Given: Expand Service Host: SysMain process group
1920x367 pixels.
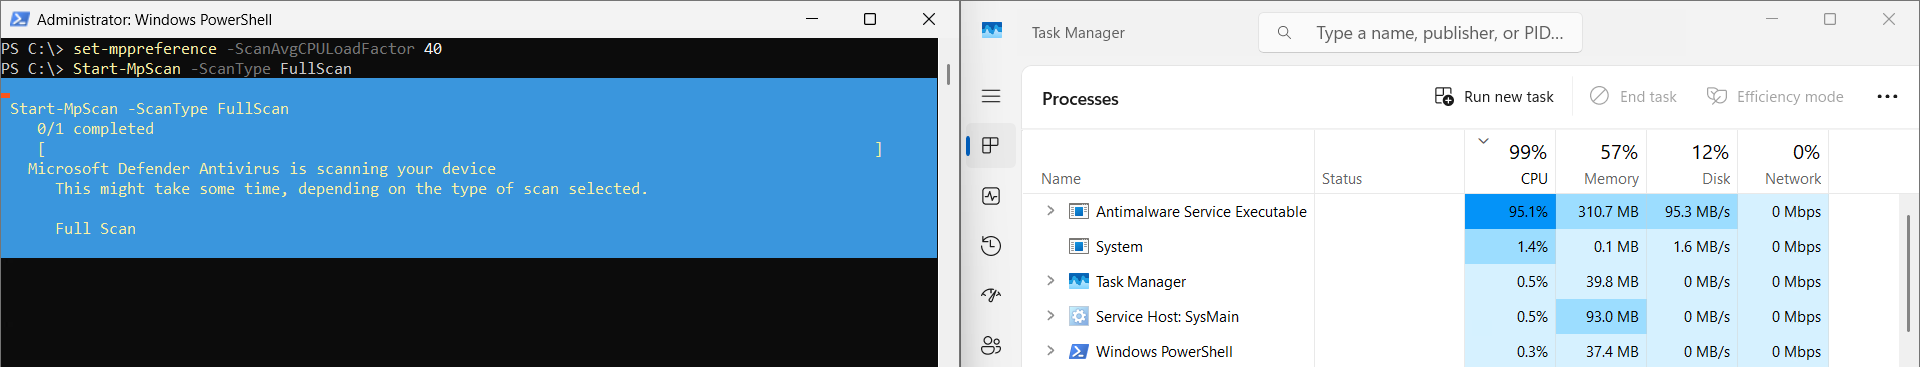Looking at the screenshot, I should 1050,316.
